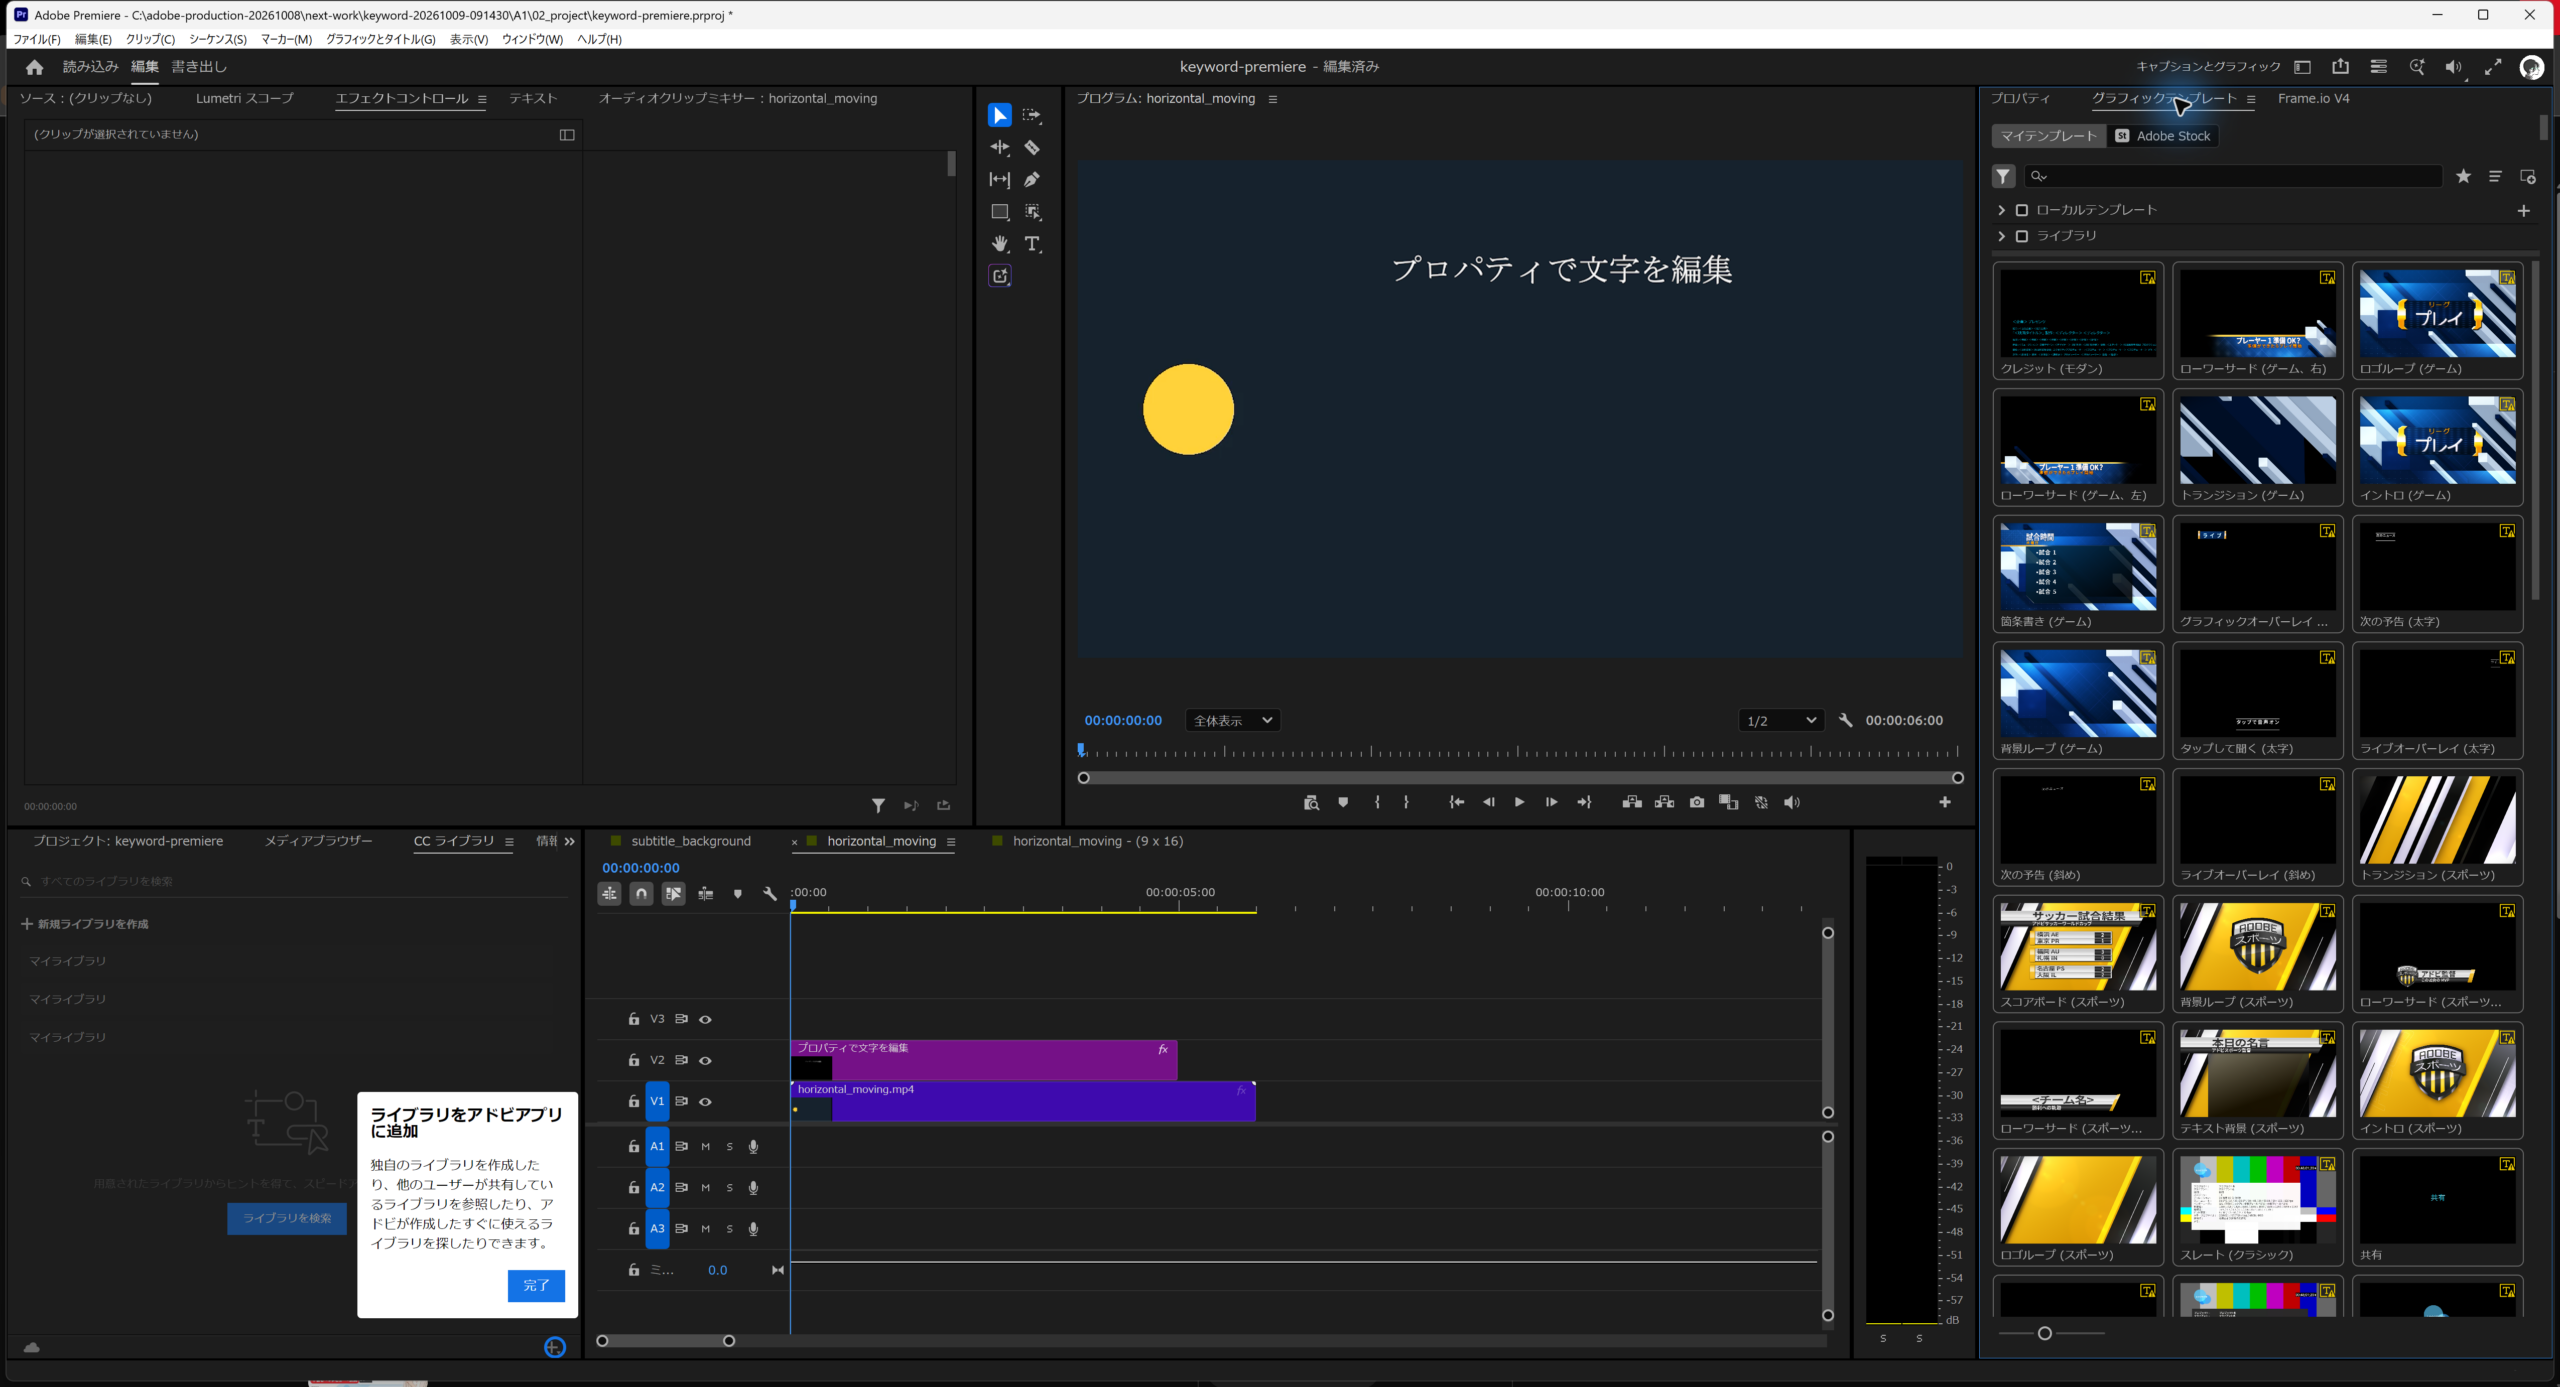2560x1387 pixels.
Task: Expand the ローカルテンプレート folder
Action: coord(2001,211)
